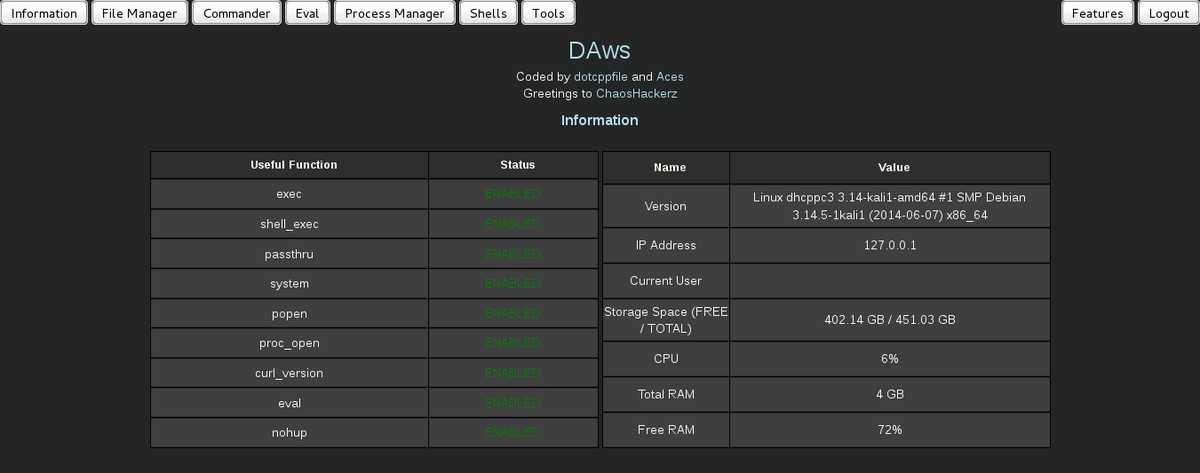Select the Version name cell
The image size is (1200, 473).
click(x=666, y=206)
